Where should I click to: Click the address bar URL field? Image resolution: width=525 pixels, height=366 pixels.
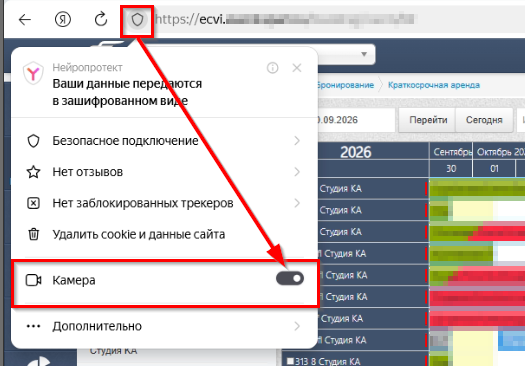tap(285, 19)
